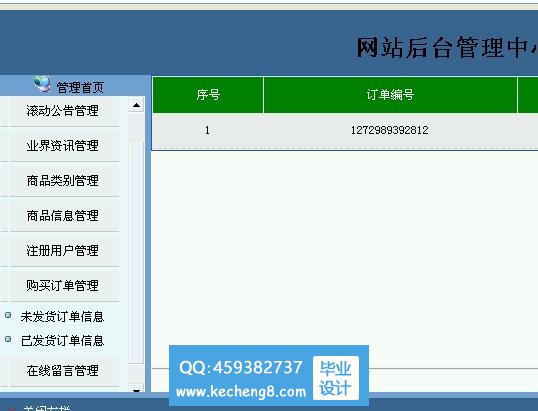Image resolution: width=538 pixels, height=411 pixels.
Task: Open the 管理首页 link
Action: coord(80,87)
